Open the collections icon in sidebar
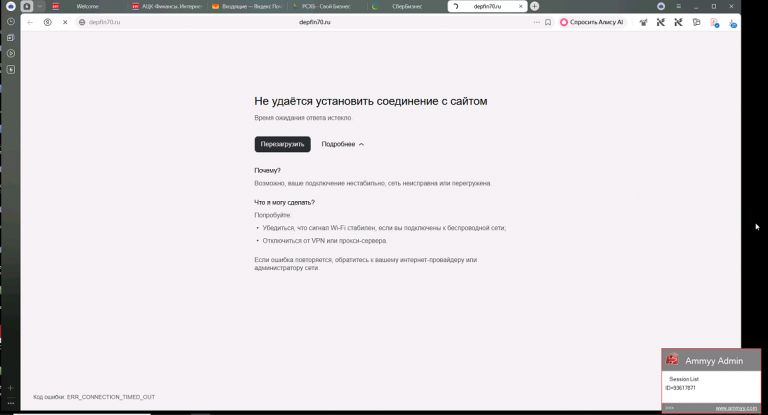This screenshot has width=768, height=415. click(11, 37)
